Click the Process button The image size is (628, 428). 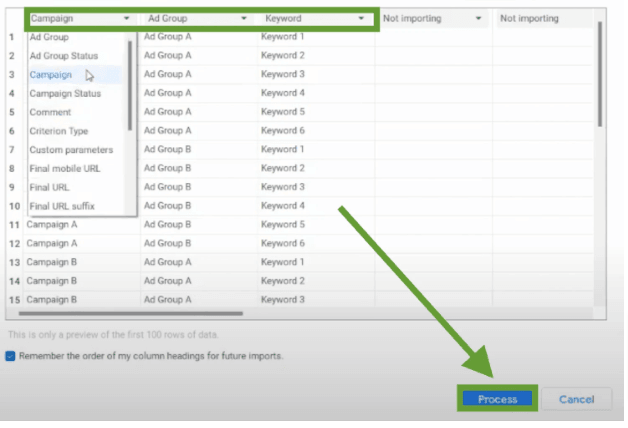coord(497,399)
